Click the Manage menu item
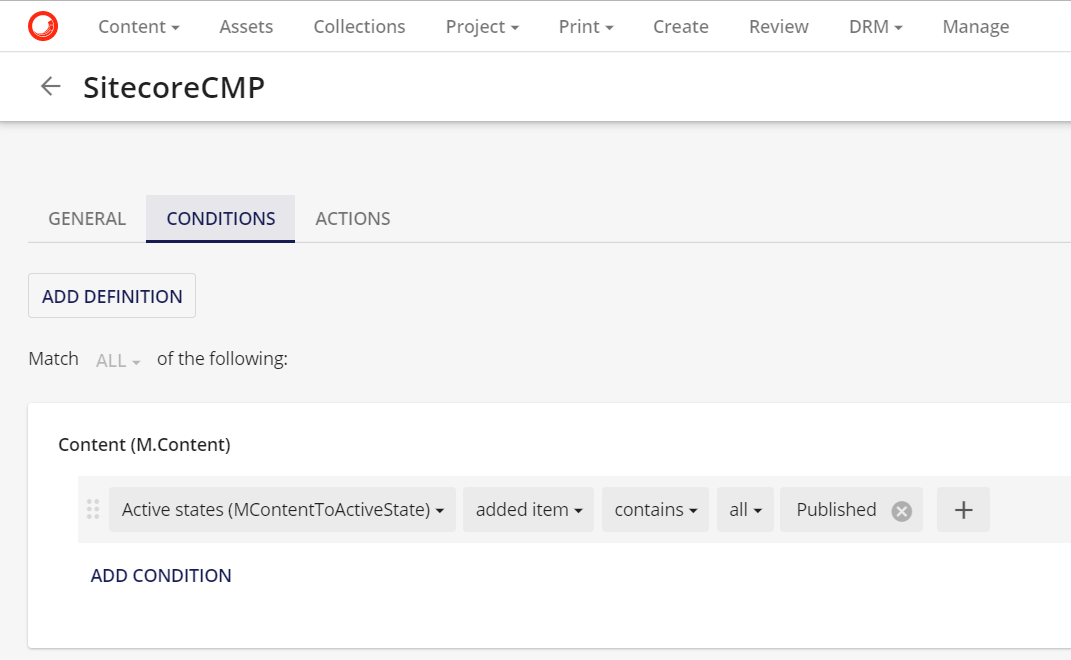This screenshot has width=1071, height=660. click(975, 26)
